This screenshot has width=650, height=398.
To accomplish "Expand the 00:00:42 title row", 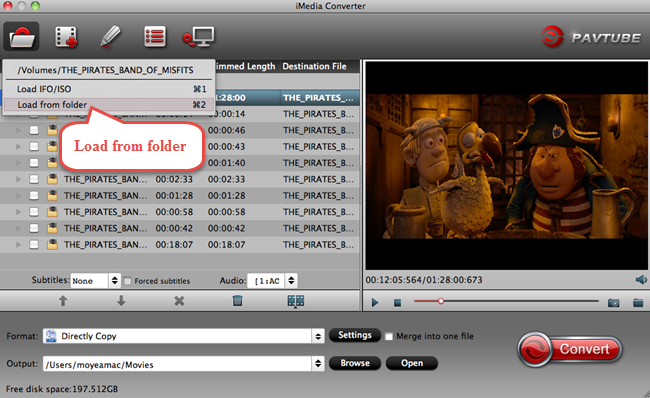I will 18,228.
